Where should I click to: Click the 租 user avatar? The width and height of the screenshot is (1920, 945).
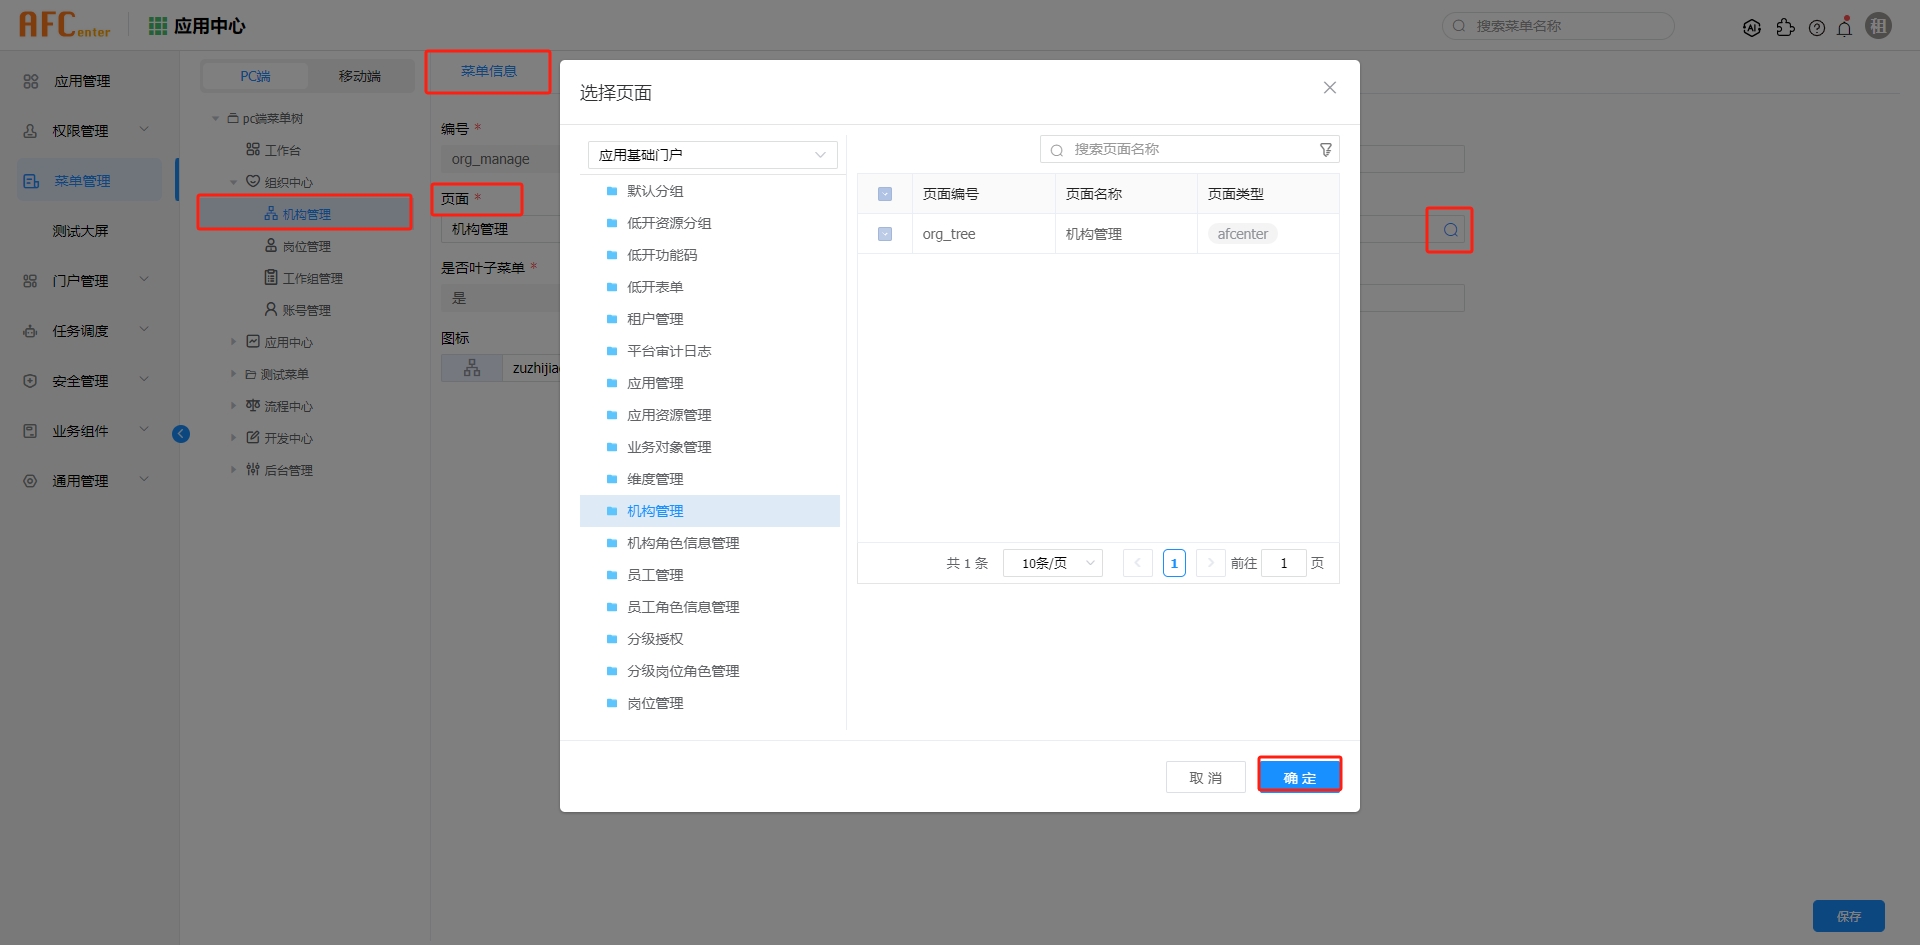(1879, 25)
